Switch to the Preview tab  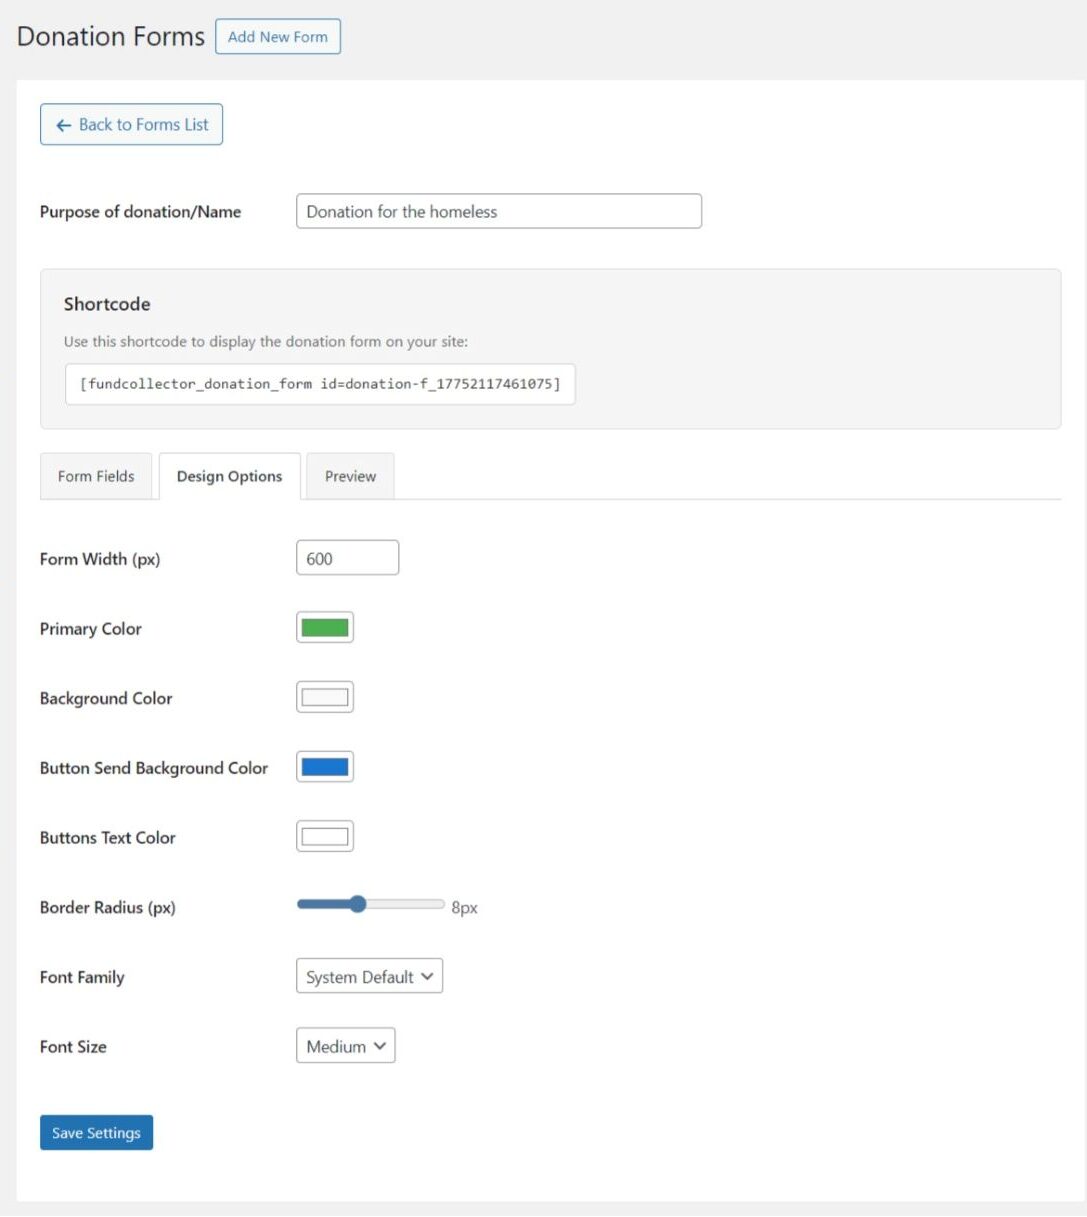point(349,476)
